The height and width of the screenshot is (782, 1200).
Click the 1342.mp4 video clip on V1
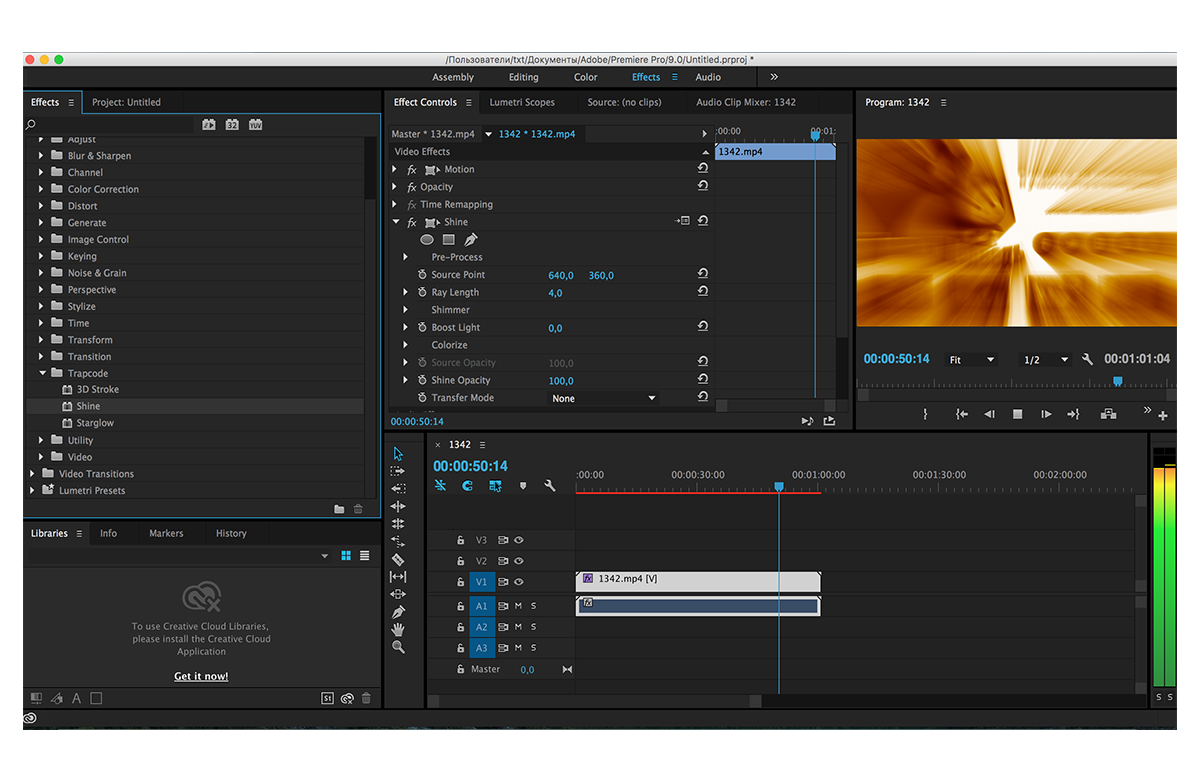(690, 580)
